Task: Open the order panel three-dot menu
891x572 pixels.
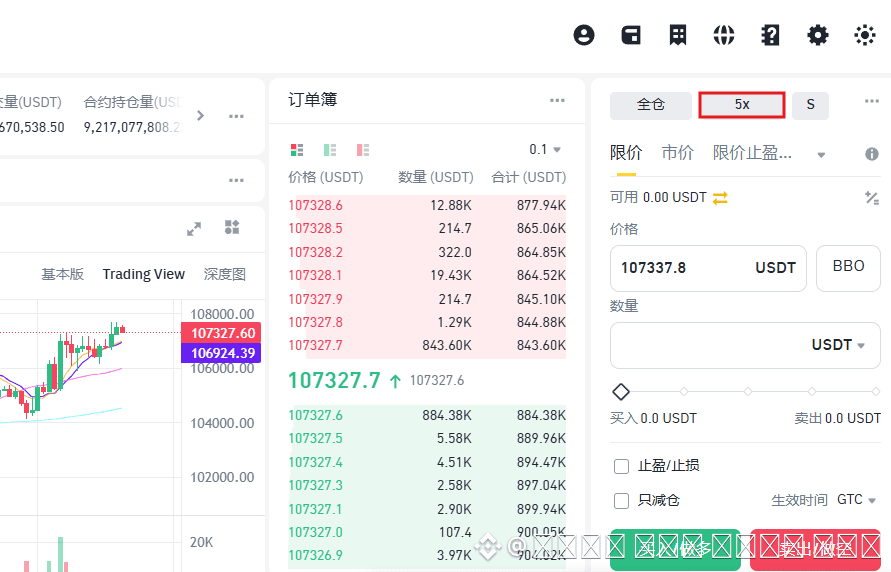Action: point(872,101)
